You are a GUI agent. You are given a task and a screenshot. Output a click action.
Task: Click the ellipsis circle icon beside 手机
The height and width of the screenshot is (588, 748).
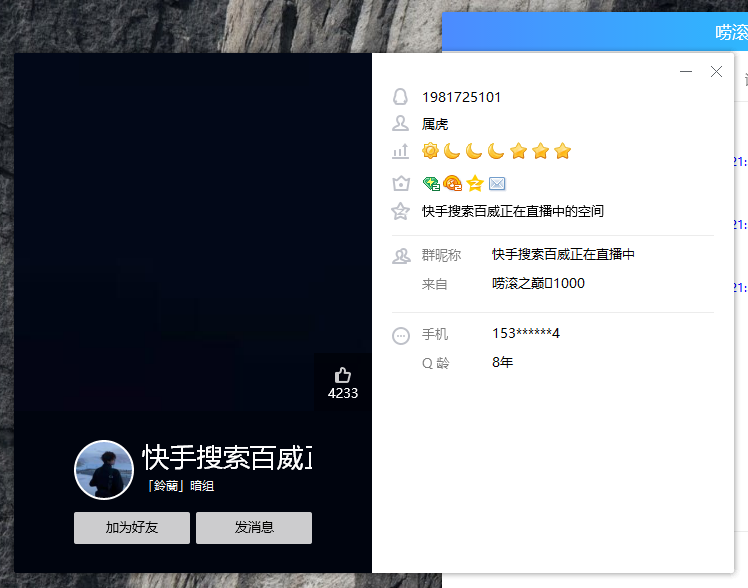click(401, 336)
